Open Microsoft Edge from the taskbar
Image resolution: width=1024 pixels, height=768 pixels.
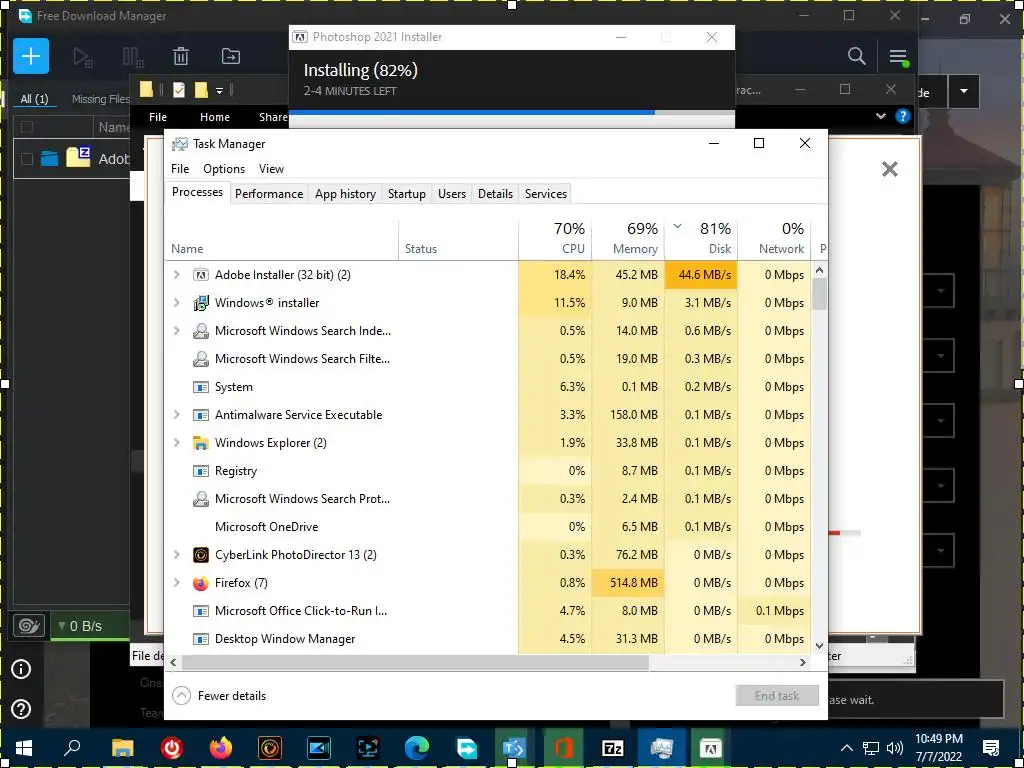[x=417, y=748]
